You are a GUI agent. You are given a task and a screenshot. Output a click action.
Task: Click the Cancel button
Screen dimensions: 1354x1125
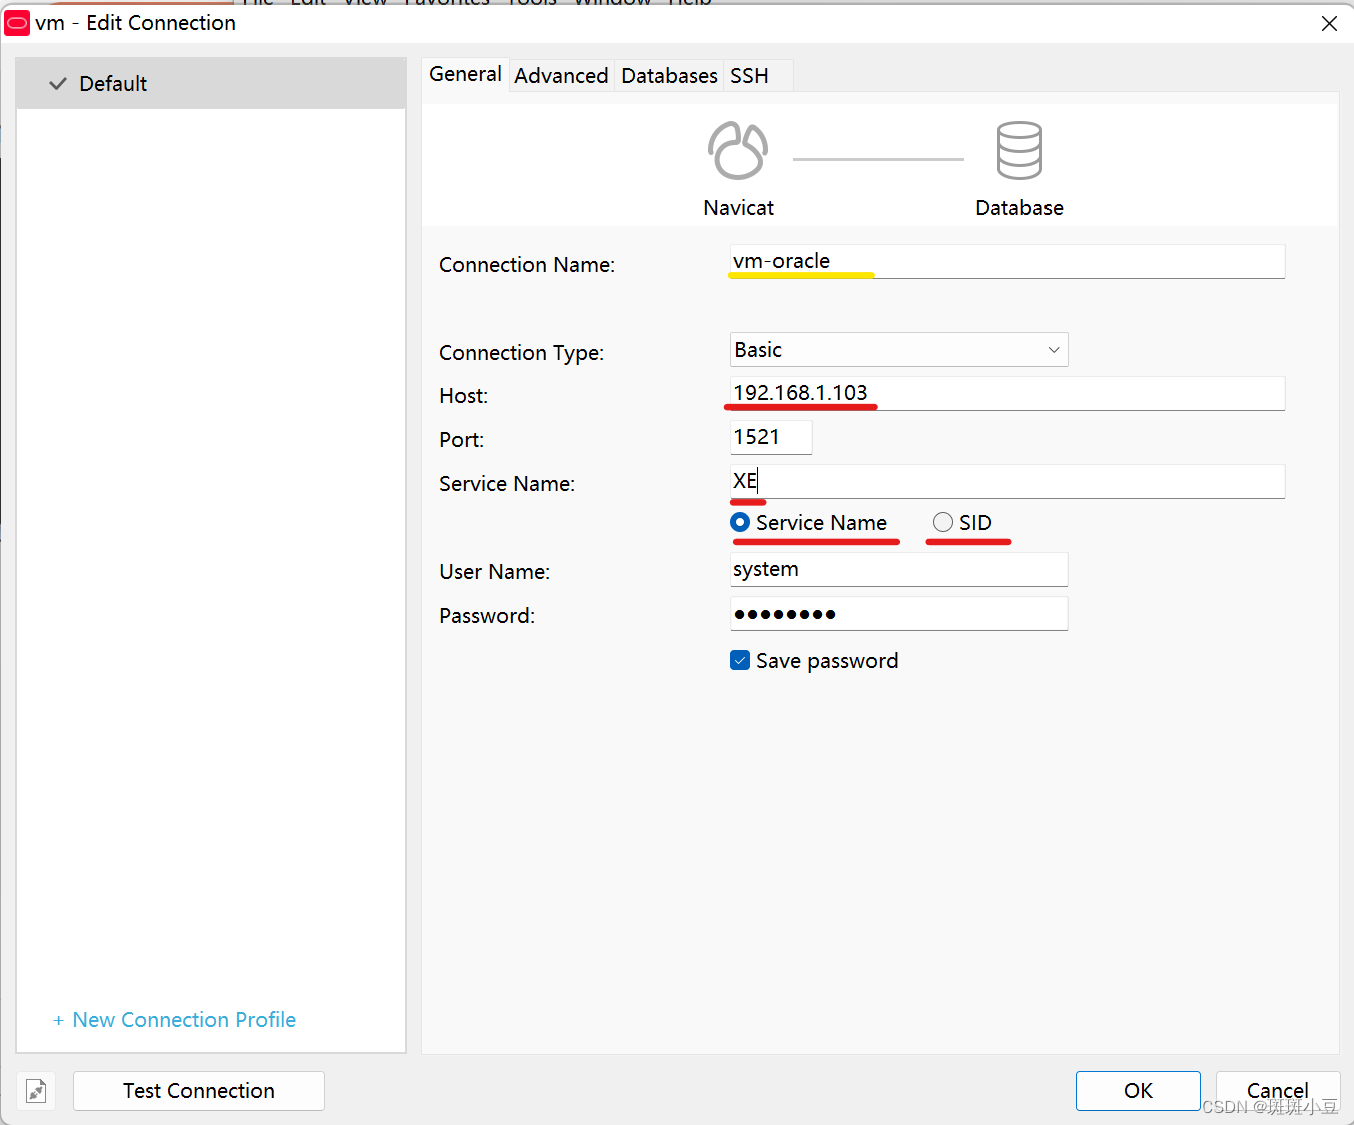[1277, 1091]
